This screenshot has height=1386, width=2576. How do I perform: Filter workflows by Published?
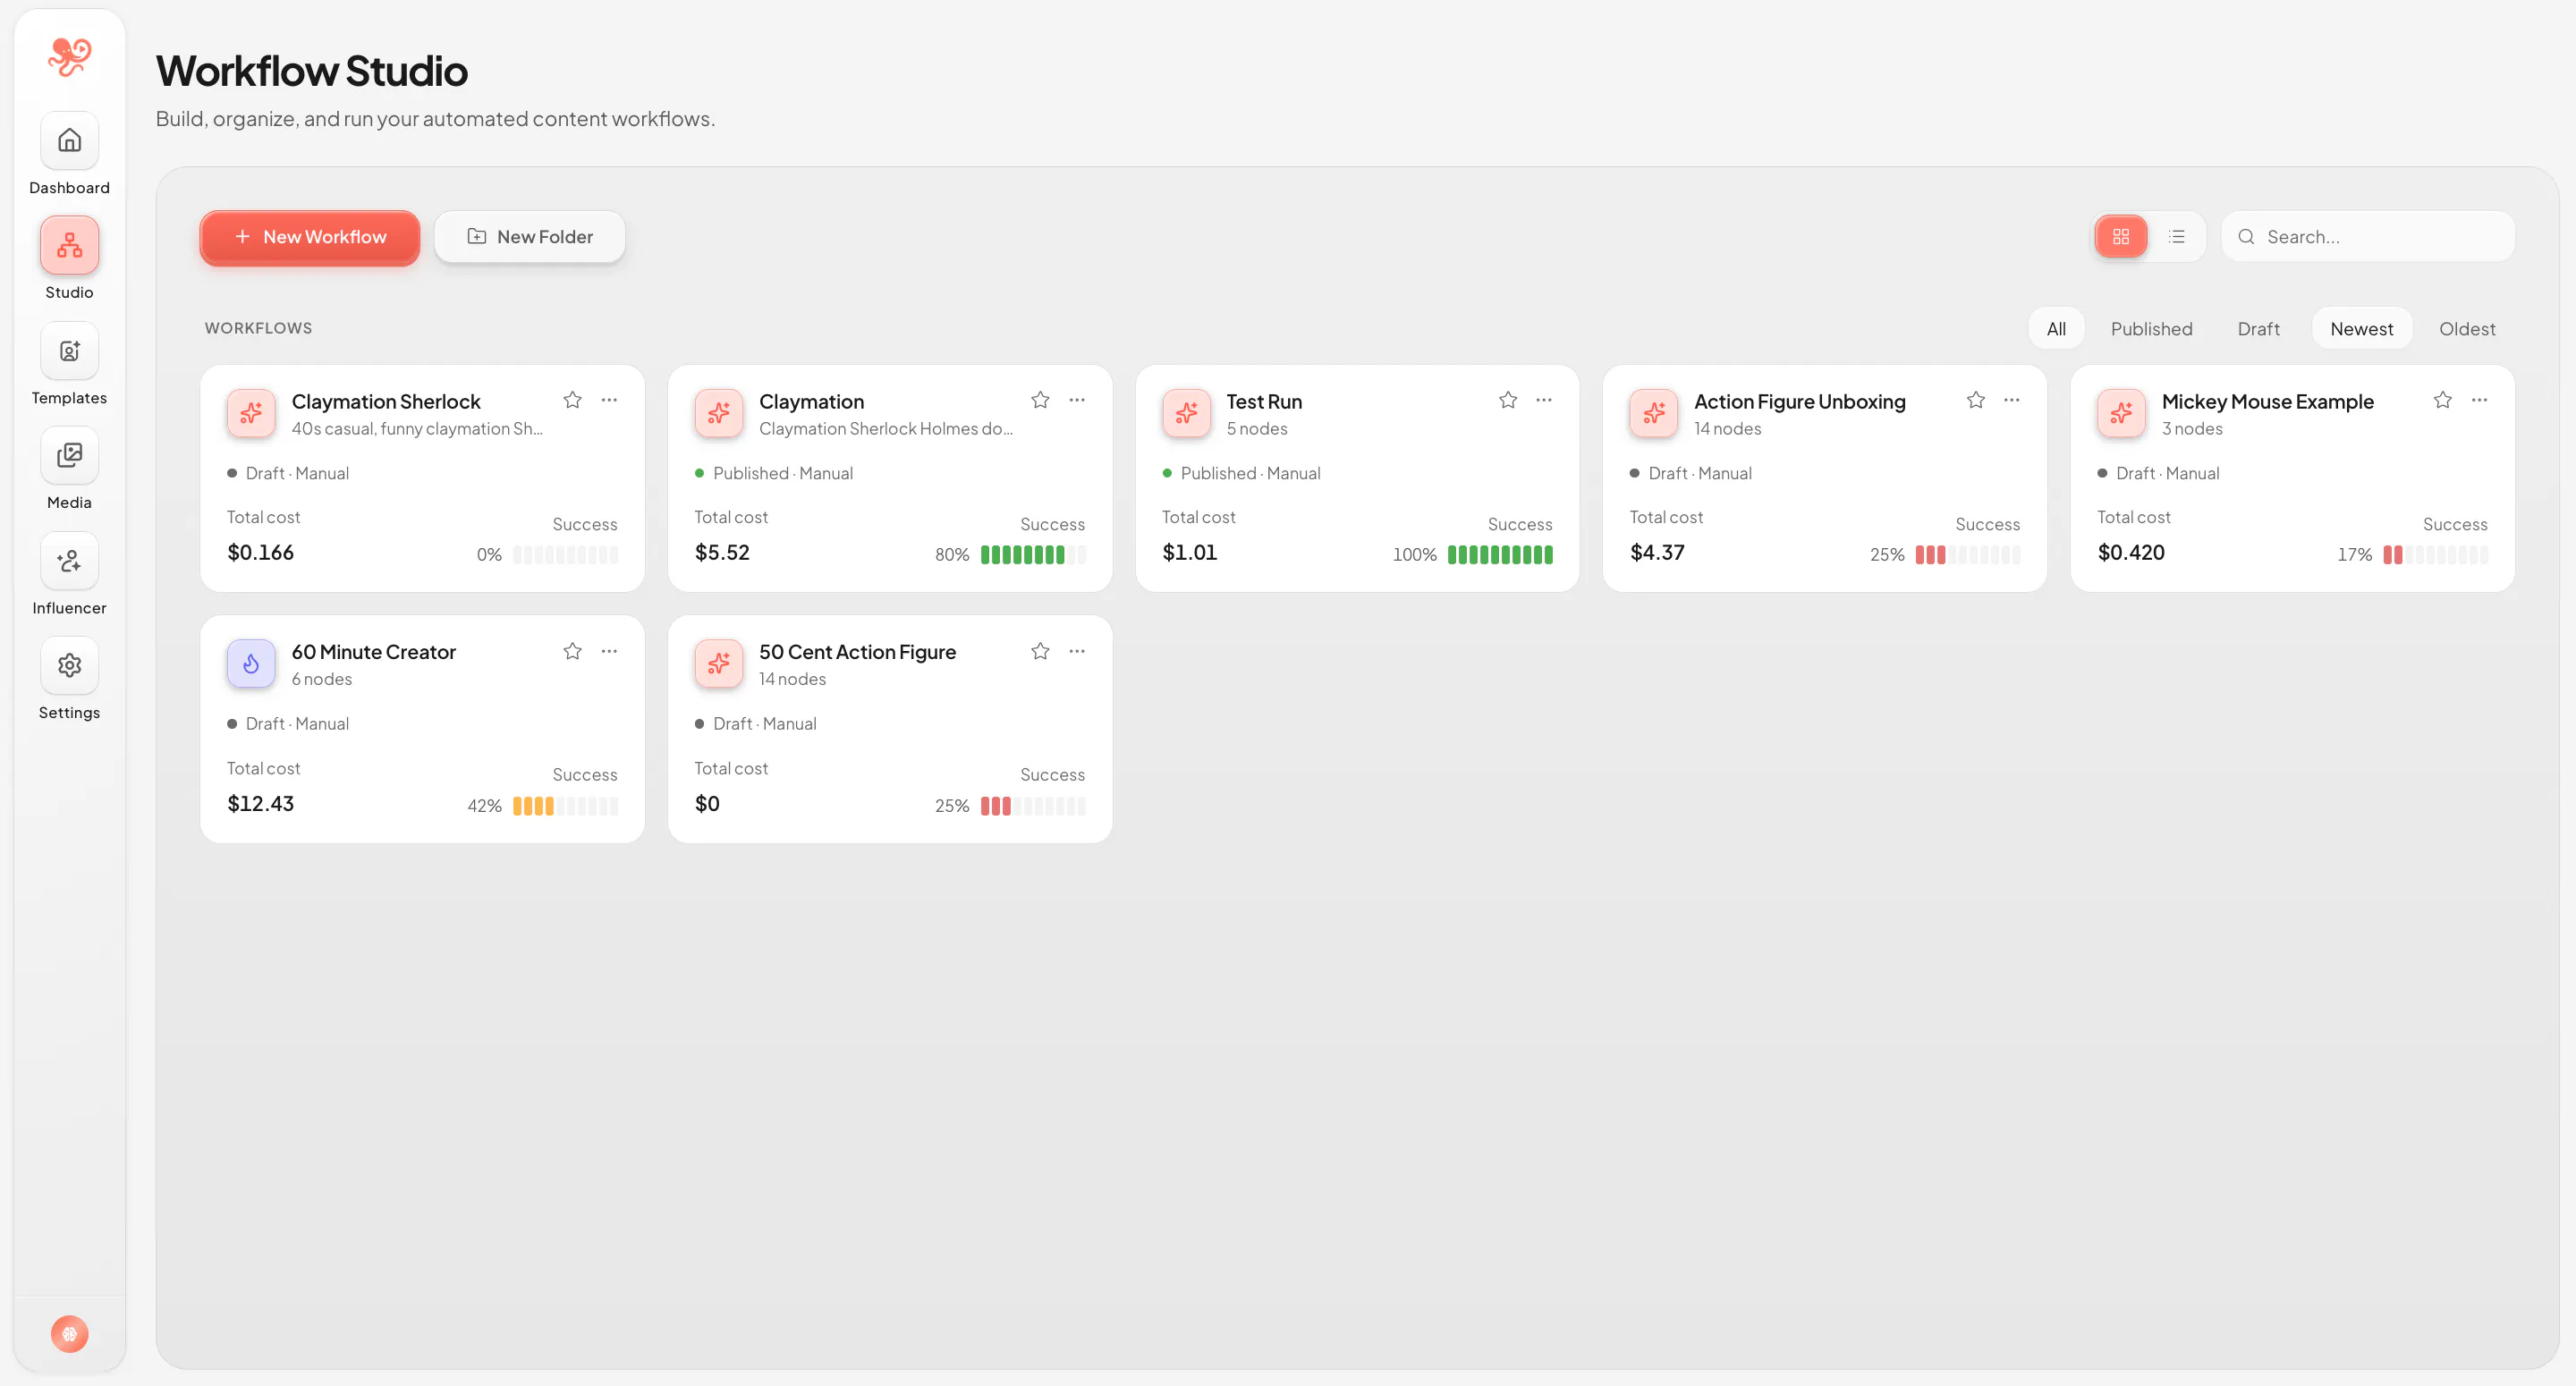pos(2151,329)
